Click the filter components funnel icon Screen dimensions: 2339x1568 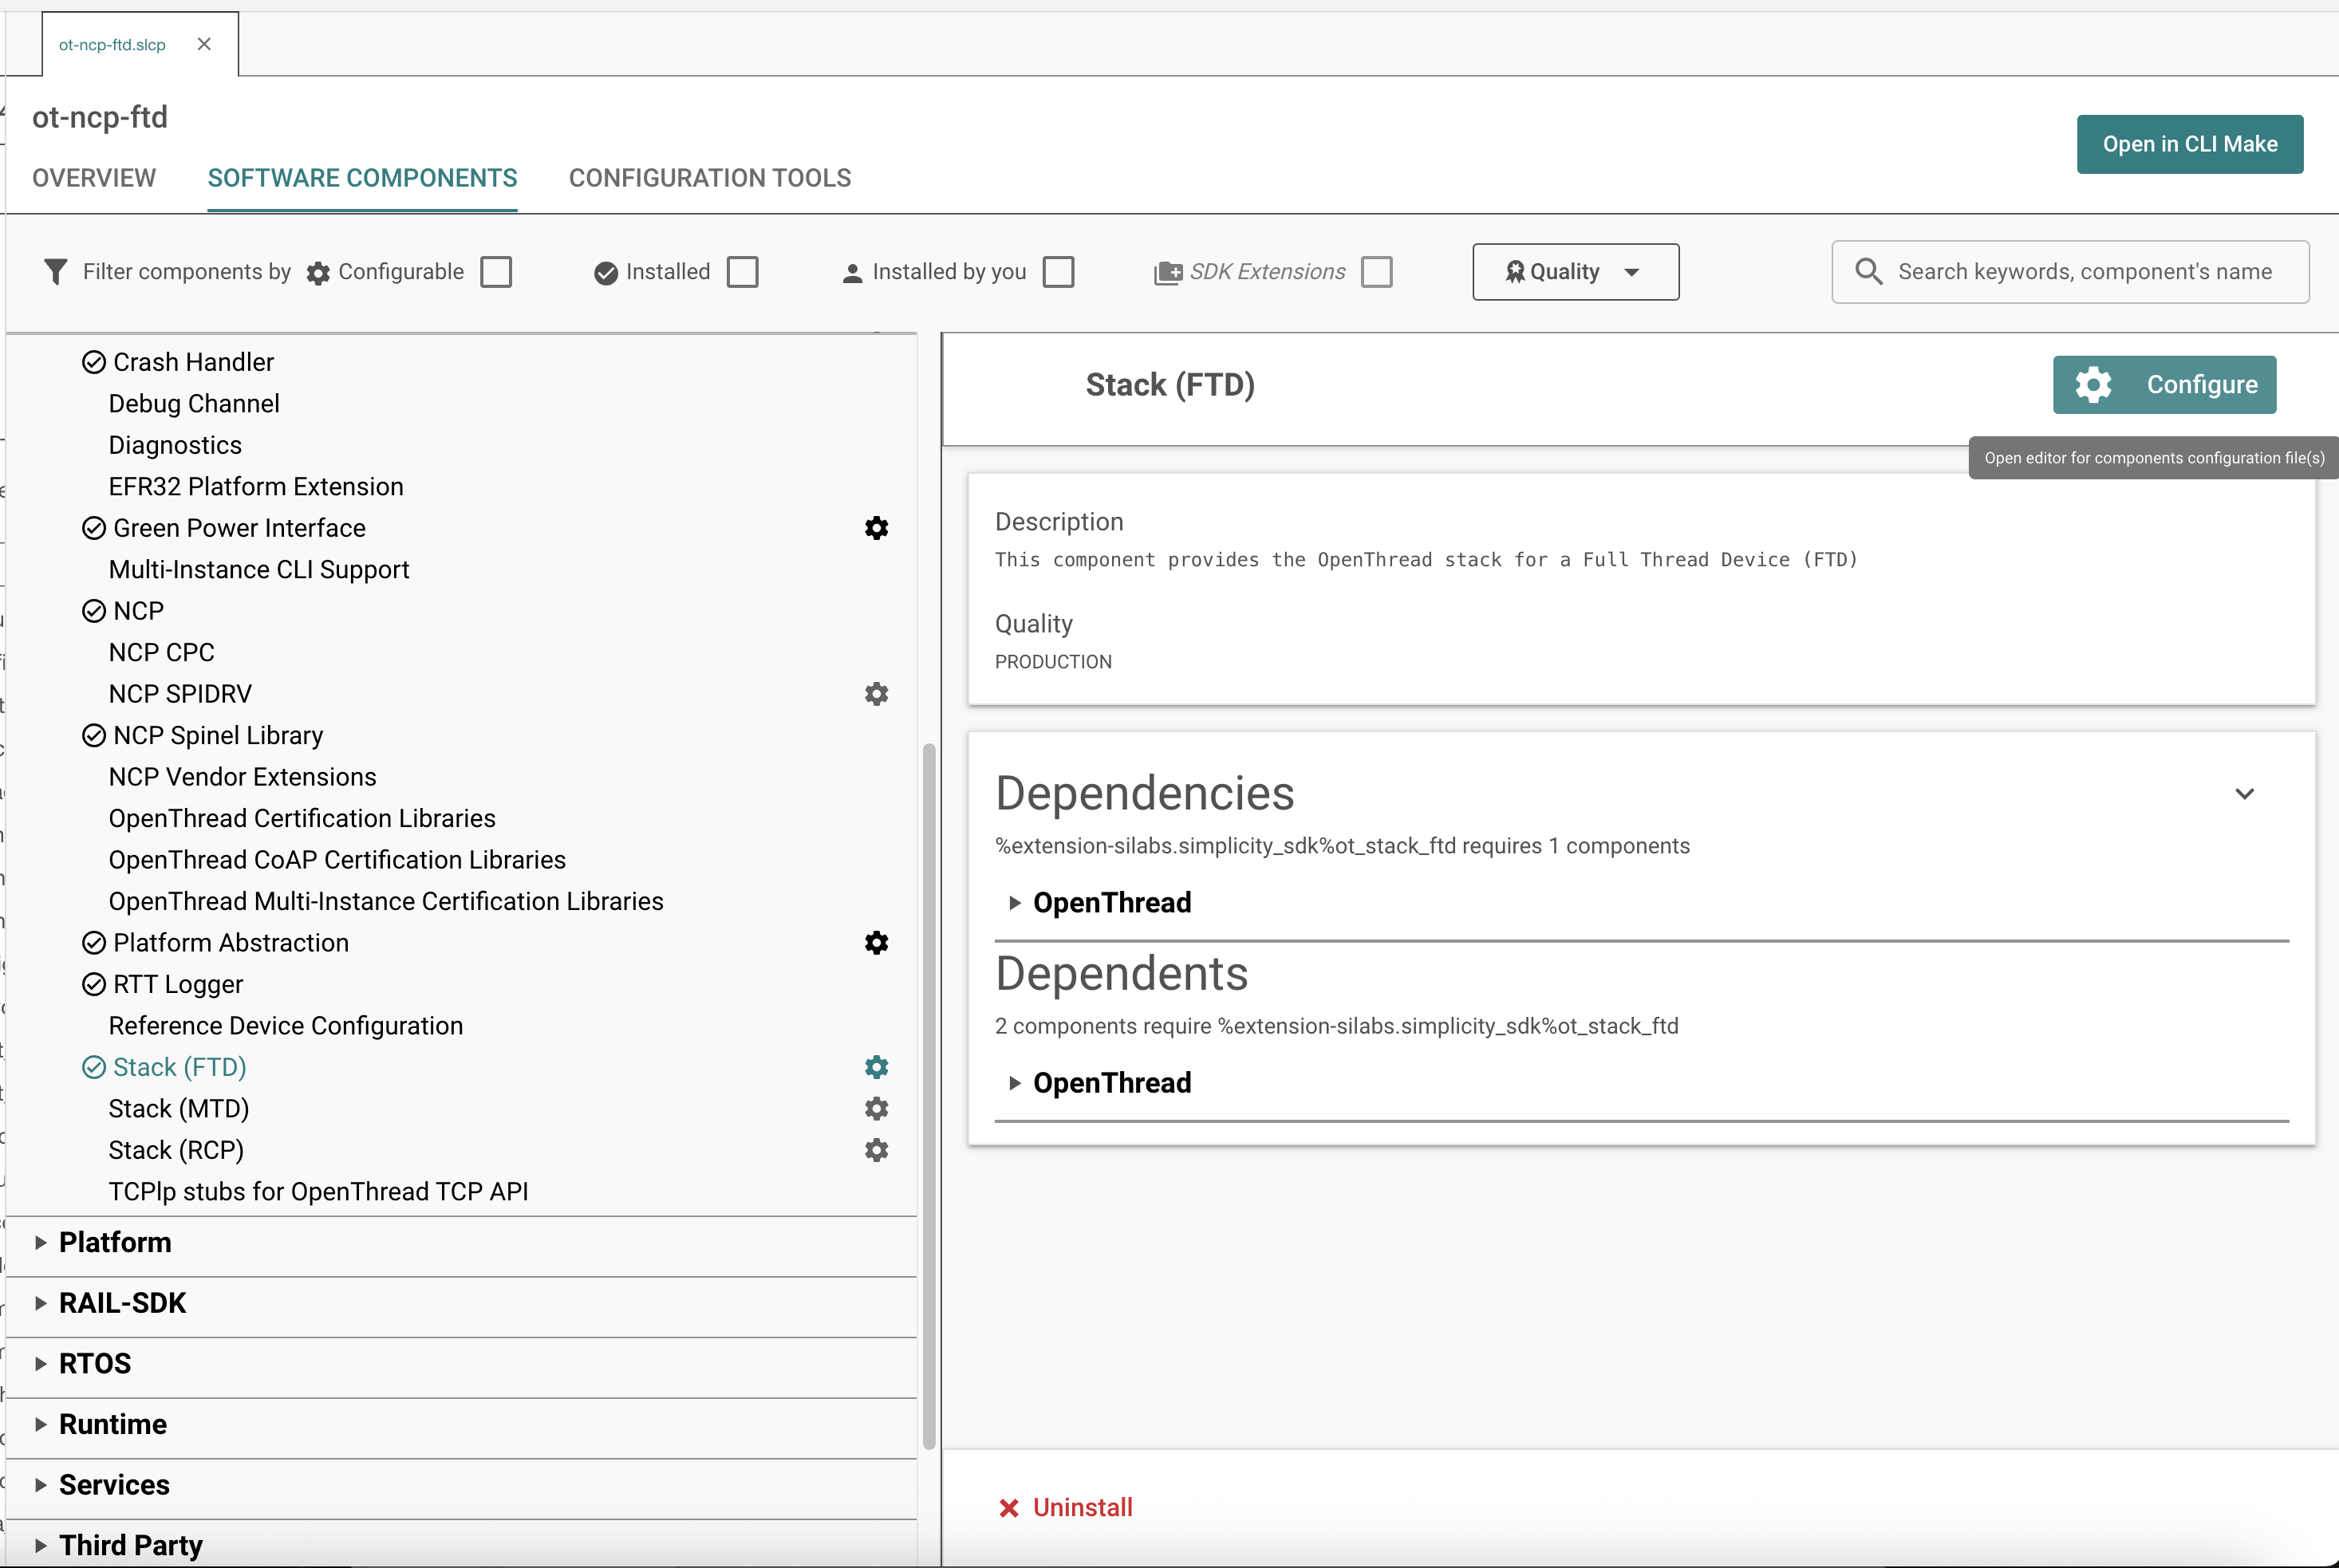pyautogui.click(x=55, y=271)
